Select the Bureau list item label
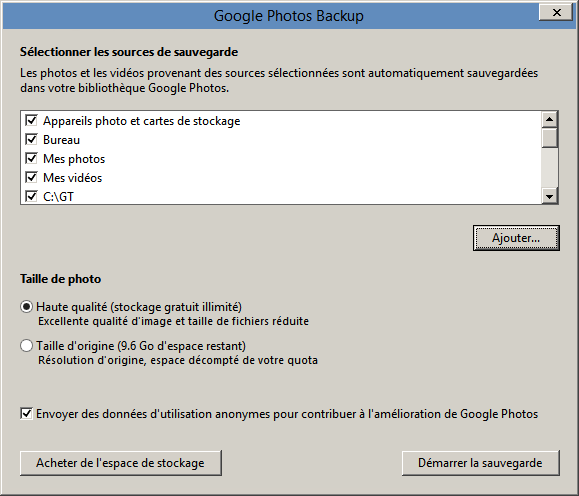Image resolution: width=579 pixels, height=496 pixels. click(x=61, y=140)
